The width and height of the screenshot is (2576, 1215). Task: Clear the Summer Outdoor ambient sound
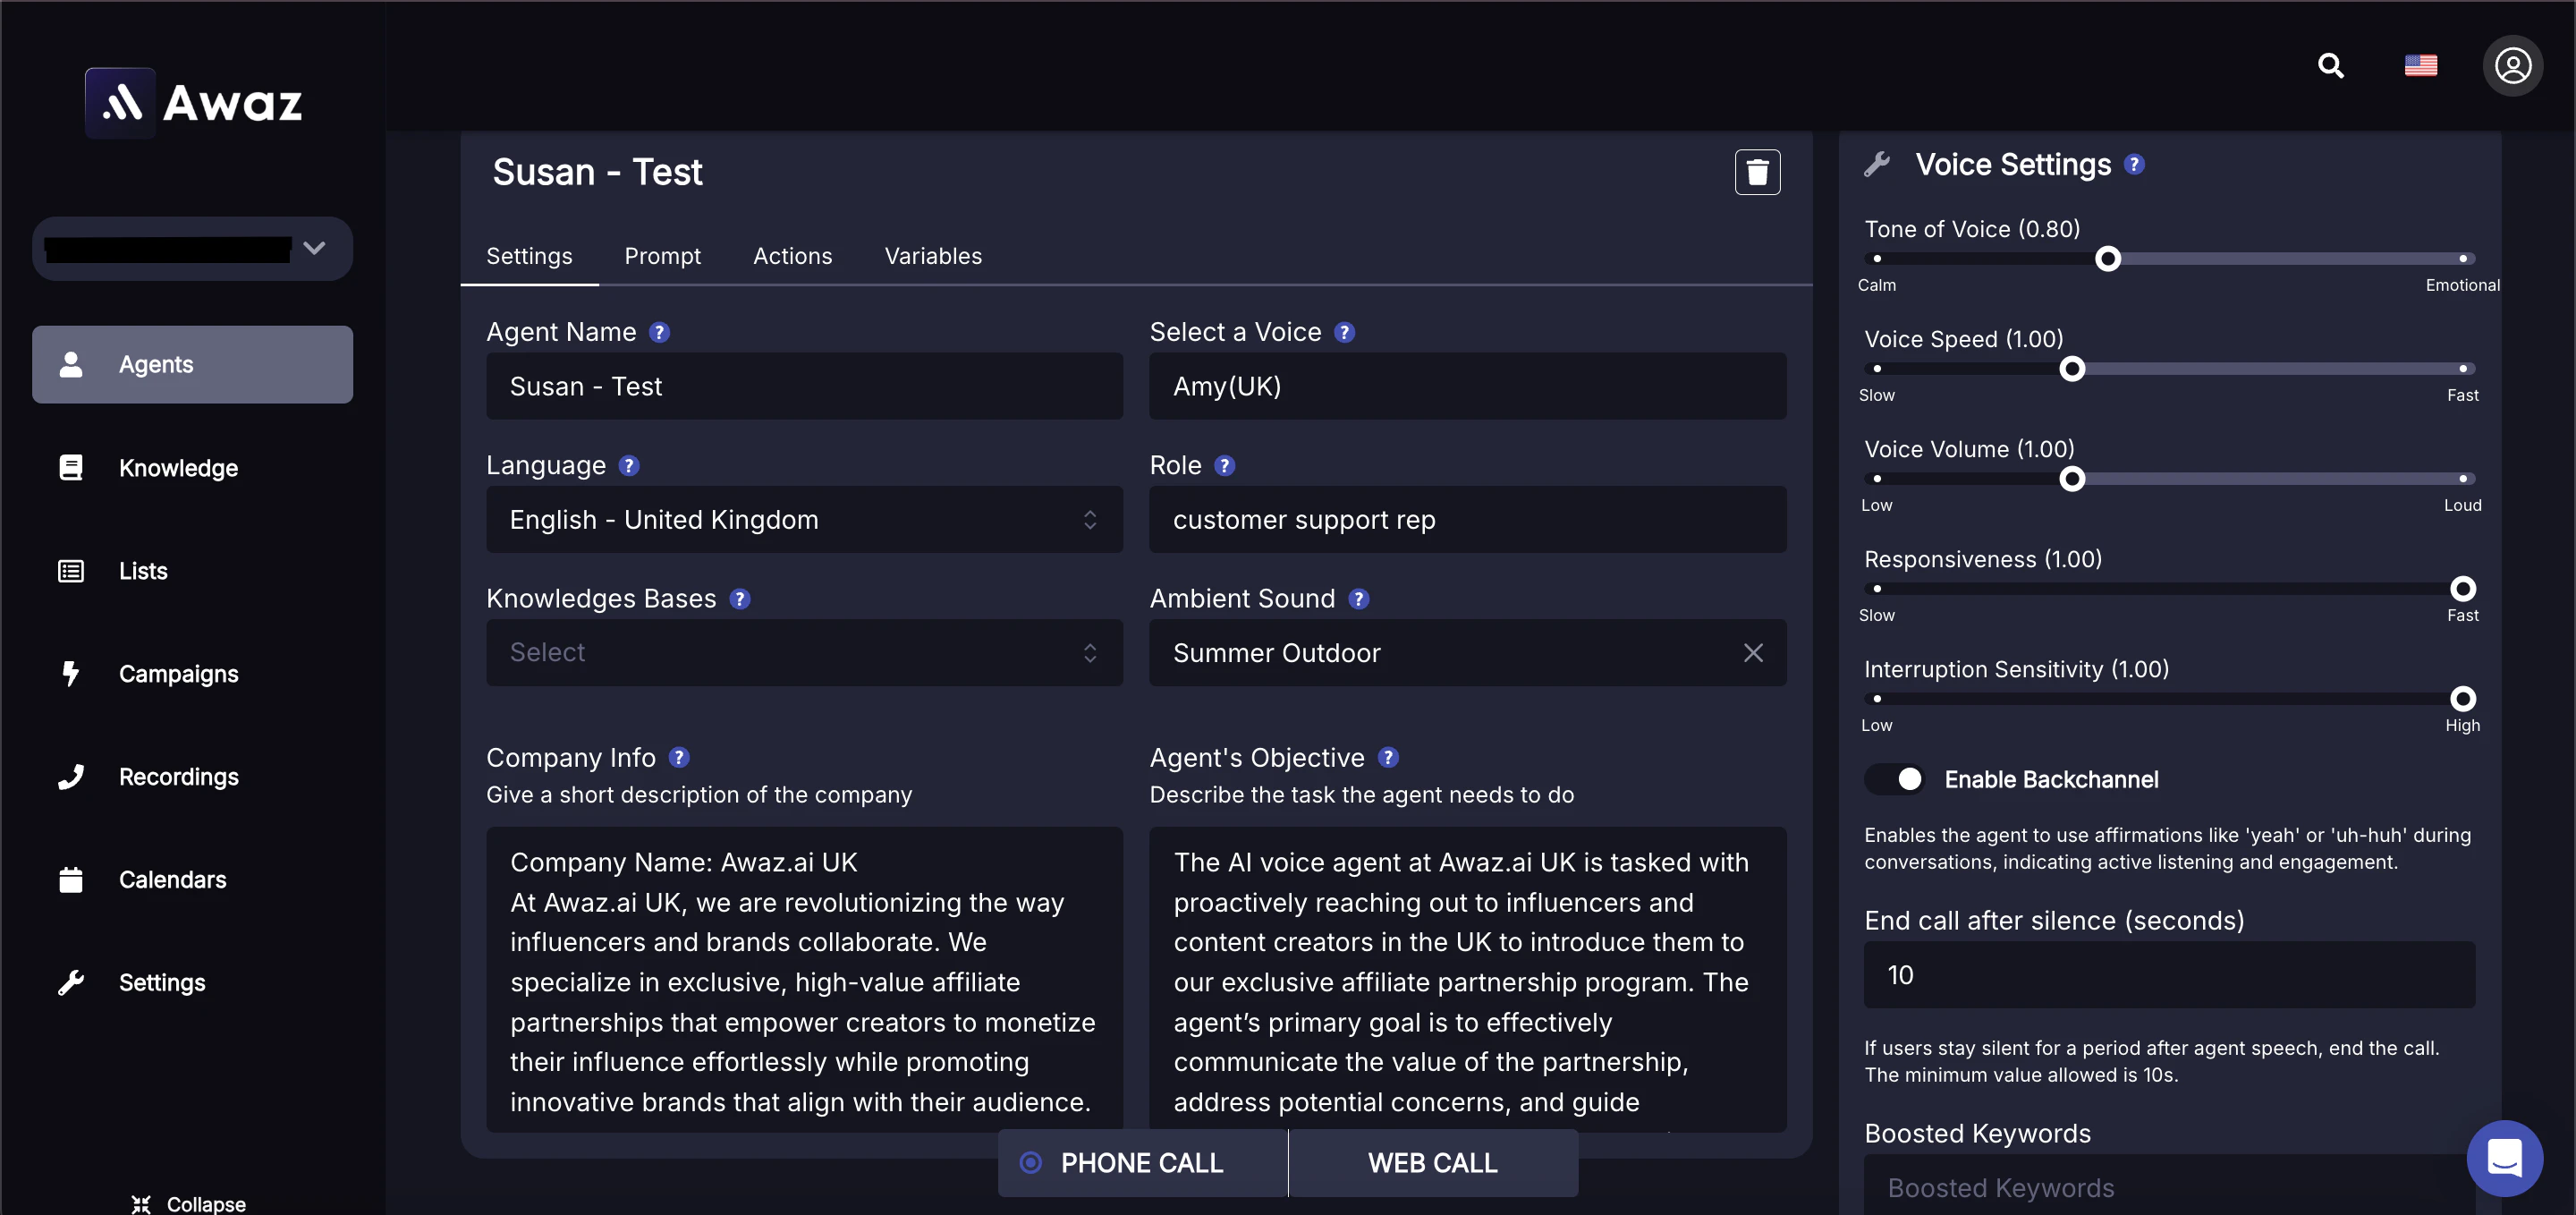coord(1752,652)
